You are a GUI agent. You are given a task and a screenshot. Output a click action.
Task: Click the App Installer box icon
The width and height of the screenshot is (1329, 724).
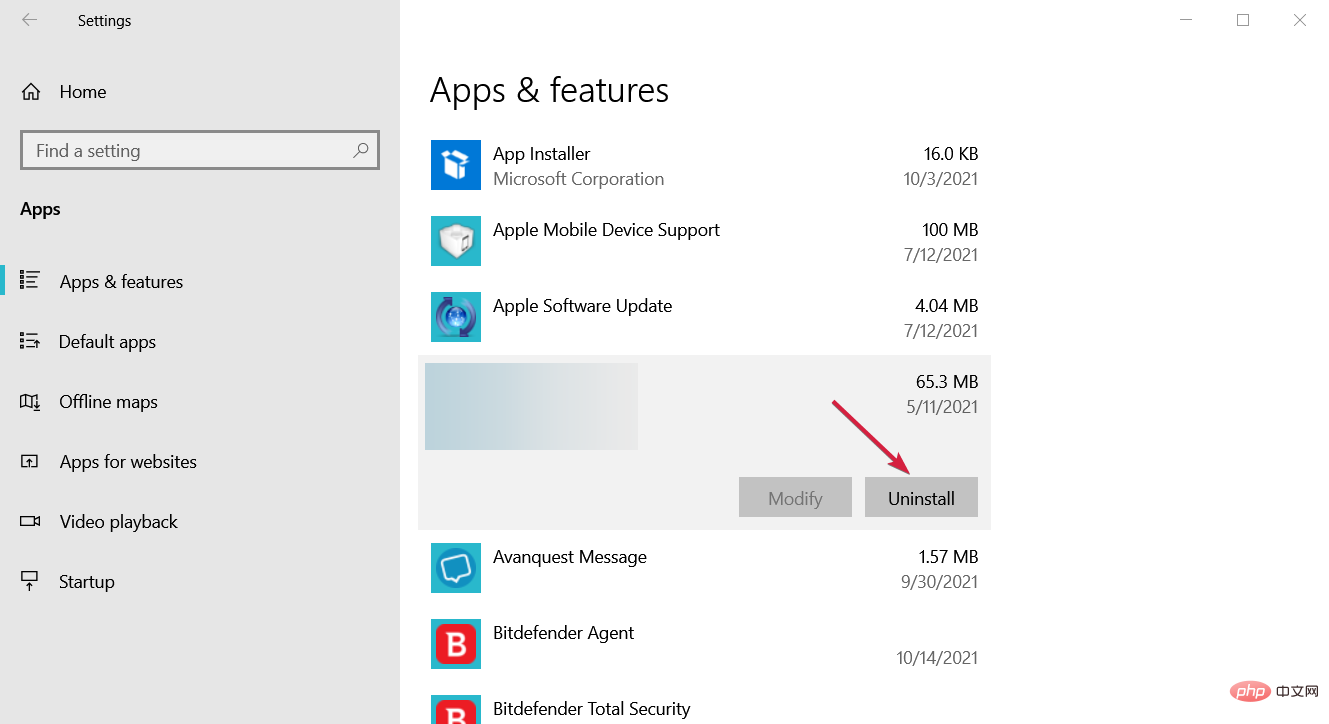coord(456,165)
